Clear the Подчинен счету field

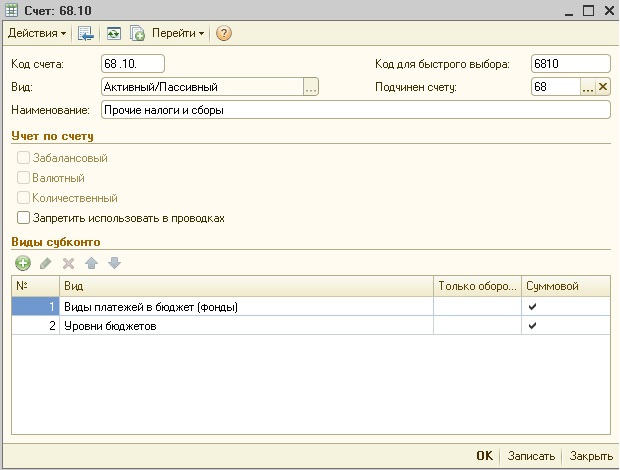pos(603,87)
